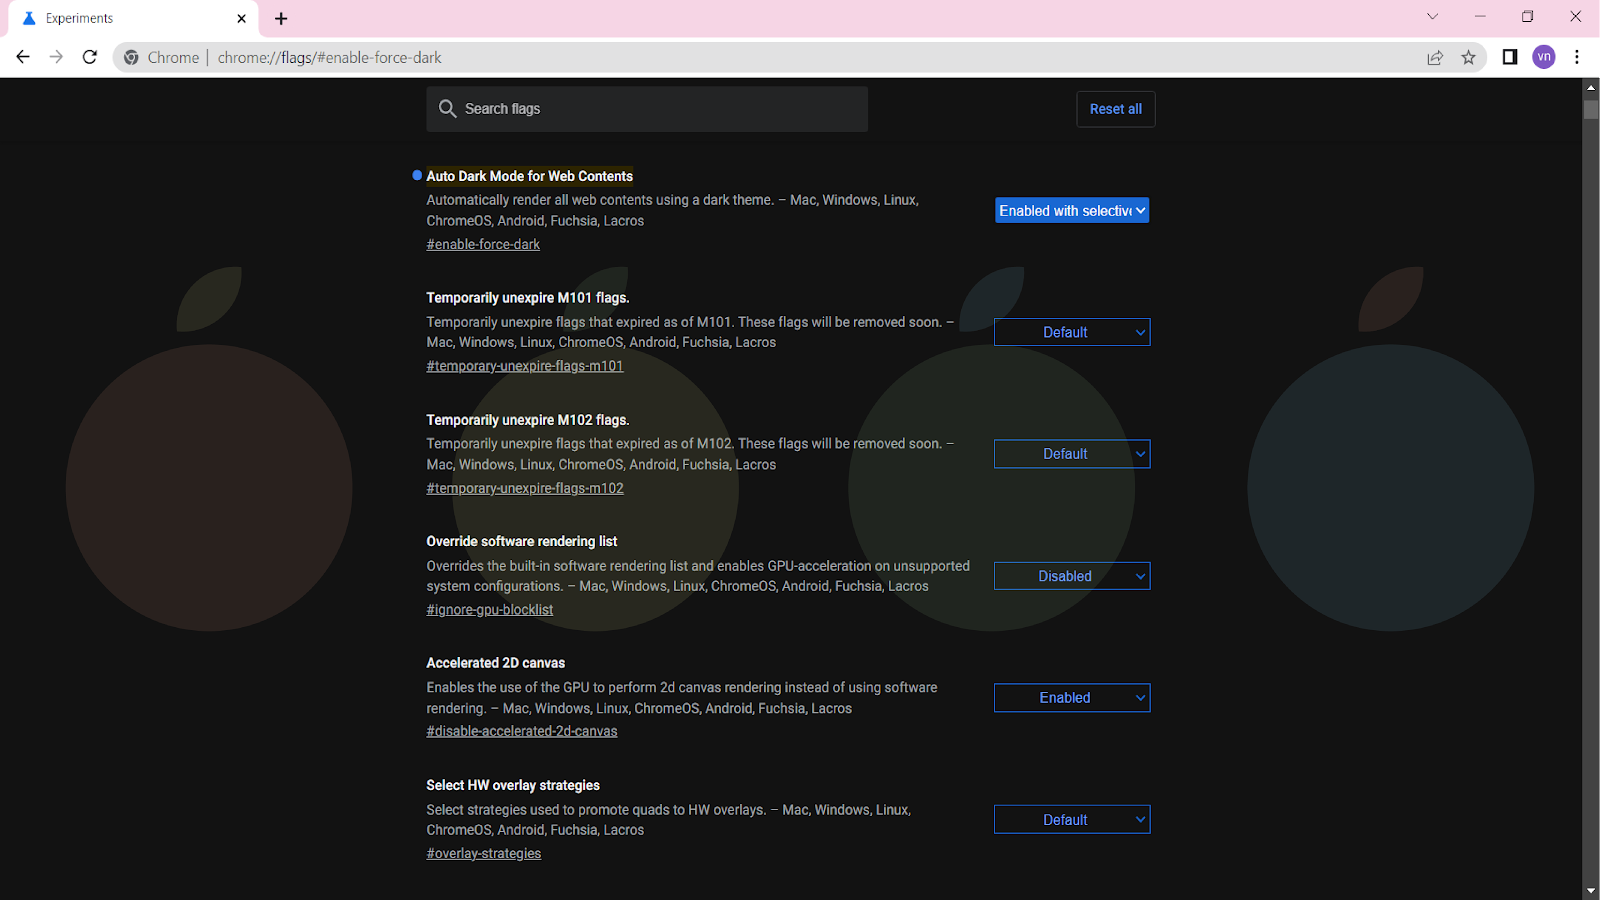Open the #temporary-unexpire-flags-m102 link
Viewport: 1600px width, 900px height.
(x=525, y=488)
